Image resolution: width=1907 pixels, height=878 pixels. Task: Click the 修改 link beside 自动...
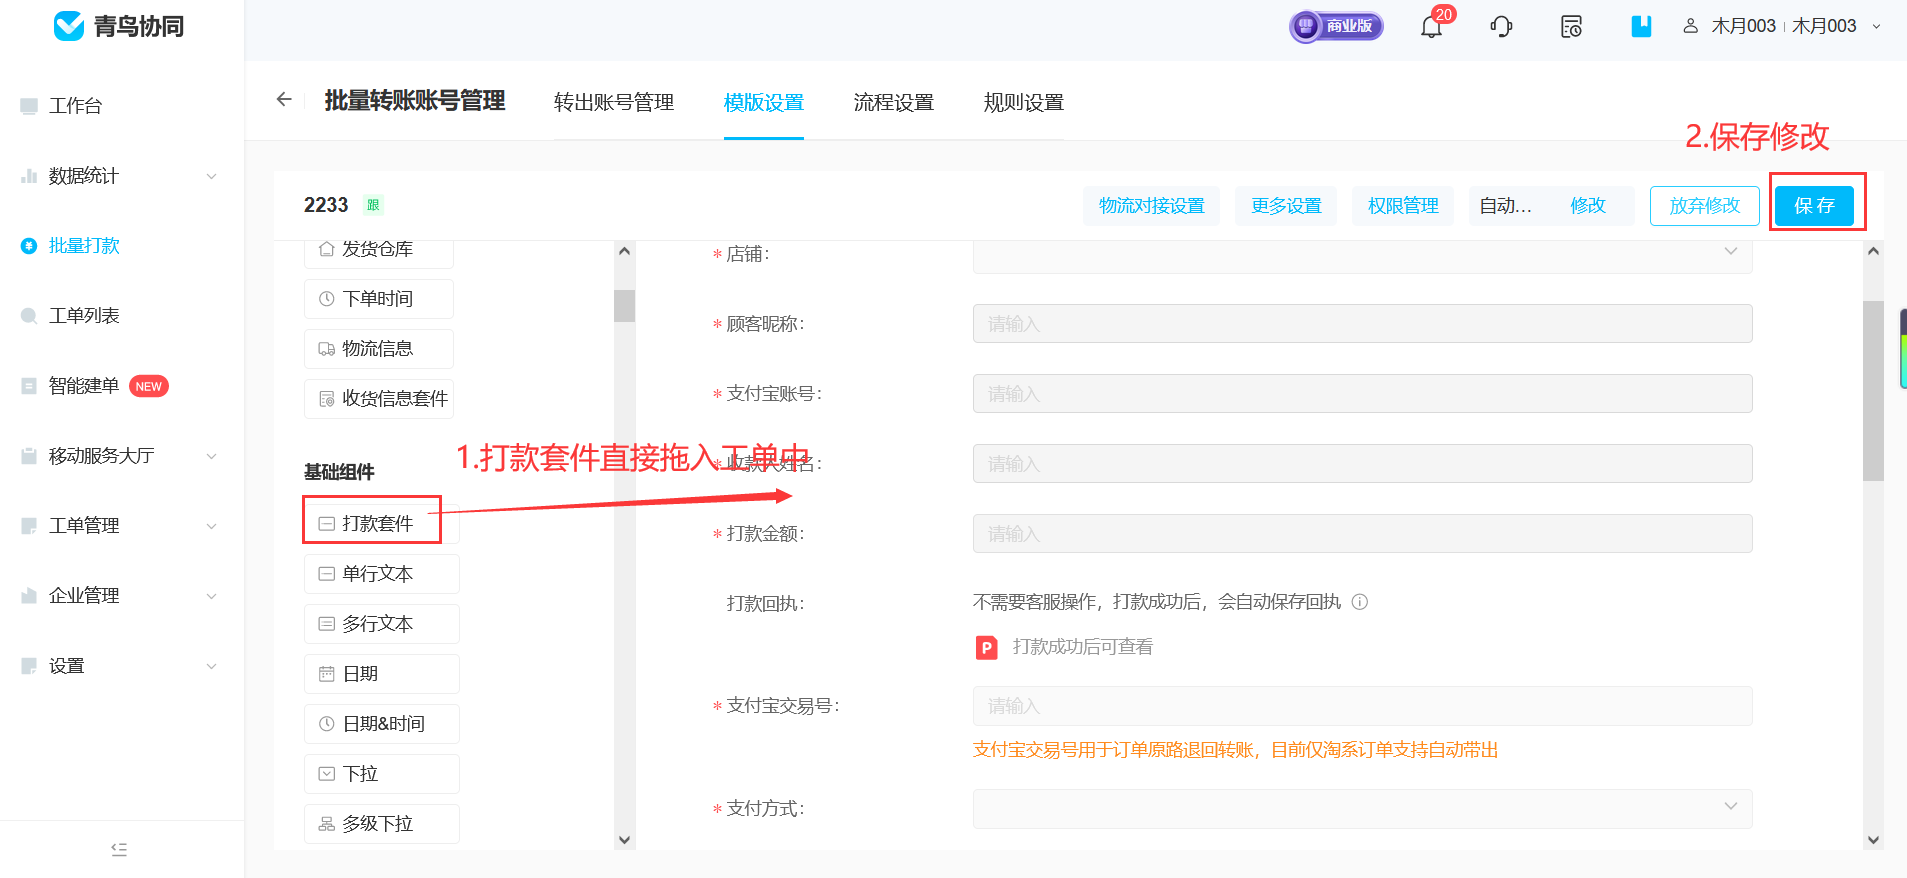point(1588,206)
